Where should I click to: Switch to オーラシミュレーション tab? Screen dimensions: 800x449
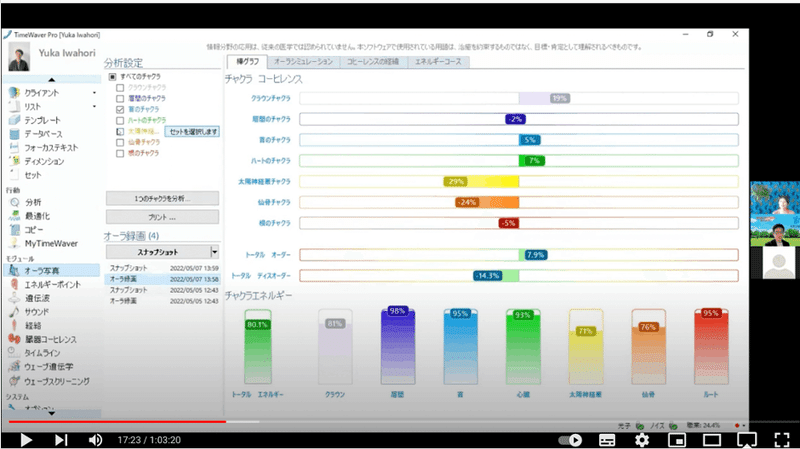tap(303, 62)
